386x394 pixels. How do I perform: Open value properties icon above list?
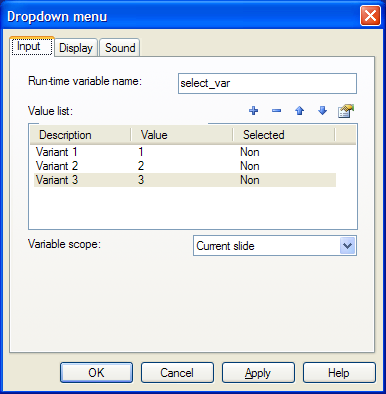coord(346,111)
